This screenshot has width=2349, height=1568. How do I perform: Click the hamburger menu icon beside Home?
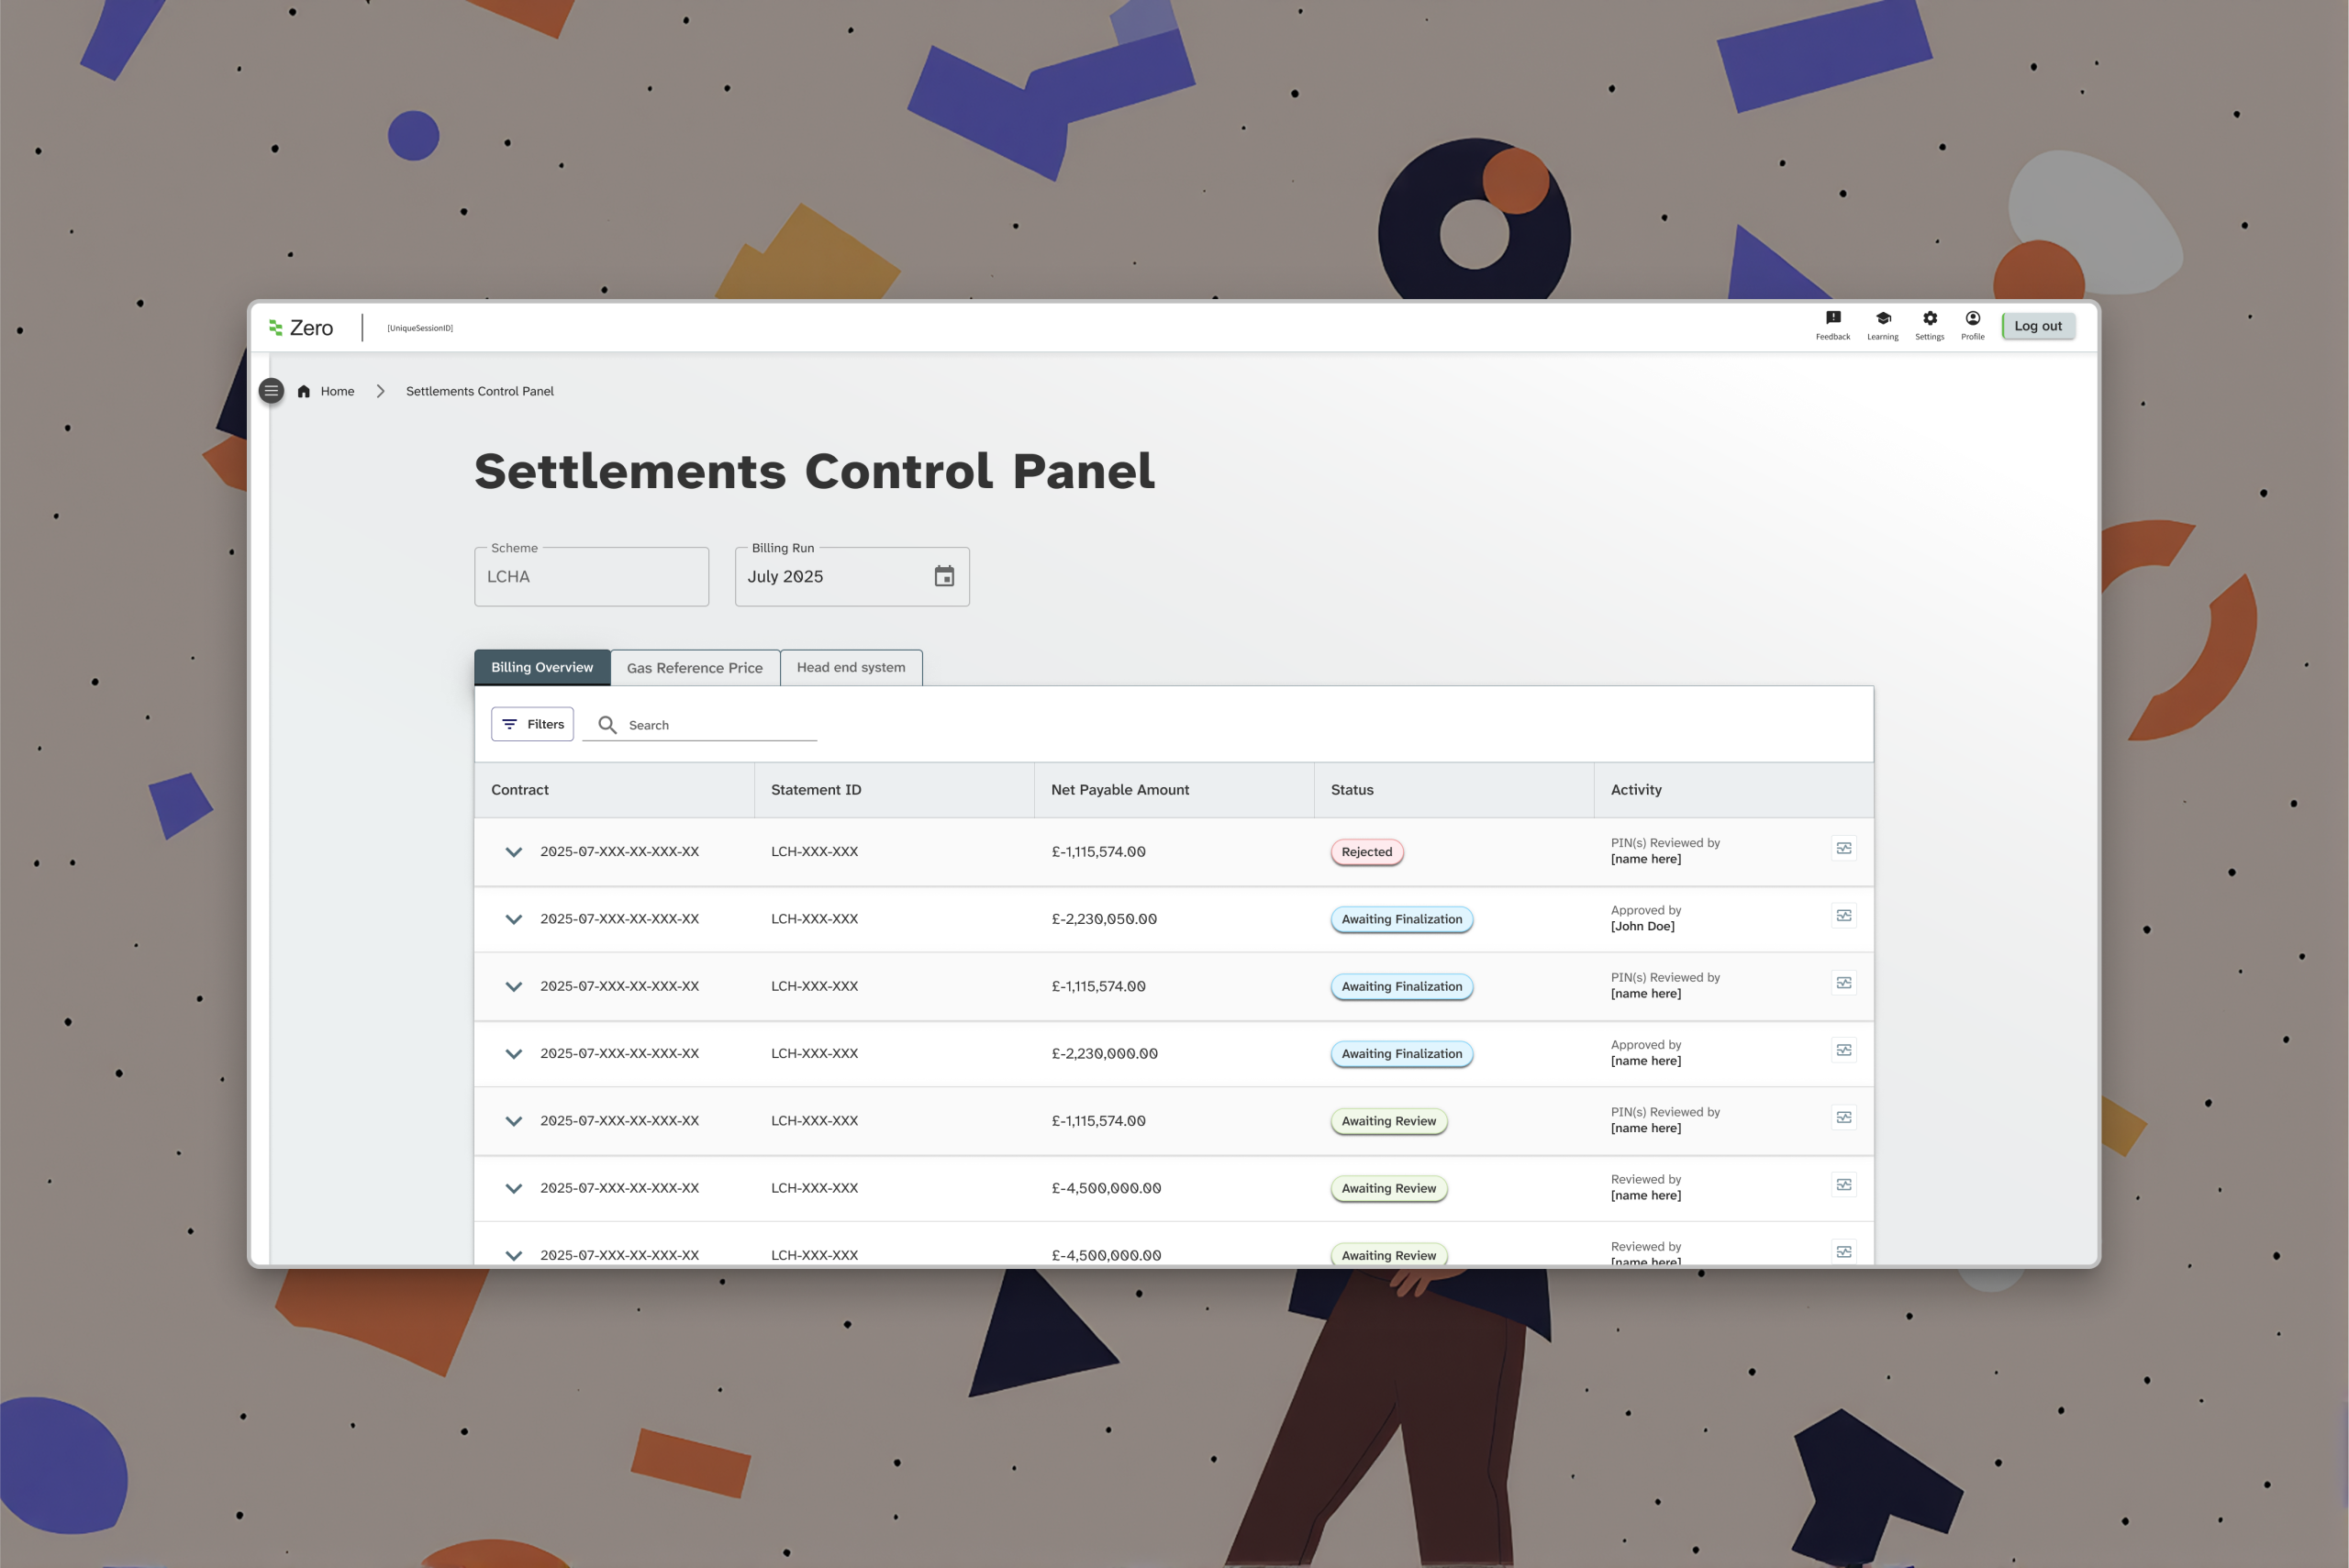[x=271, y=391]
